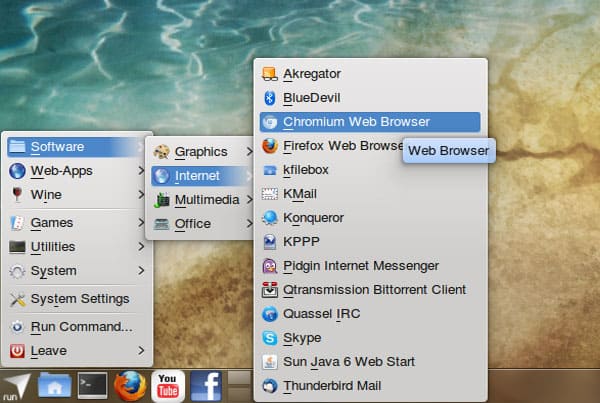This screenshot has width=600, height=403.
Task: Click the Firefox icon in Internet menu
Action: pos(270,146)
